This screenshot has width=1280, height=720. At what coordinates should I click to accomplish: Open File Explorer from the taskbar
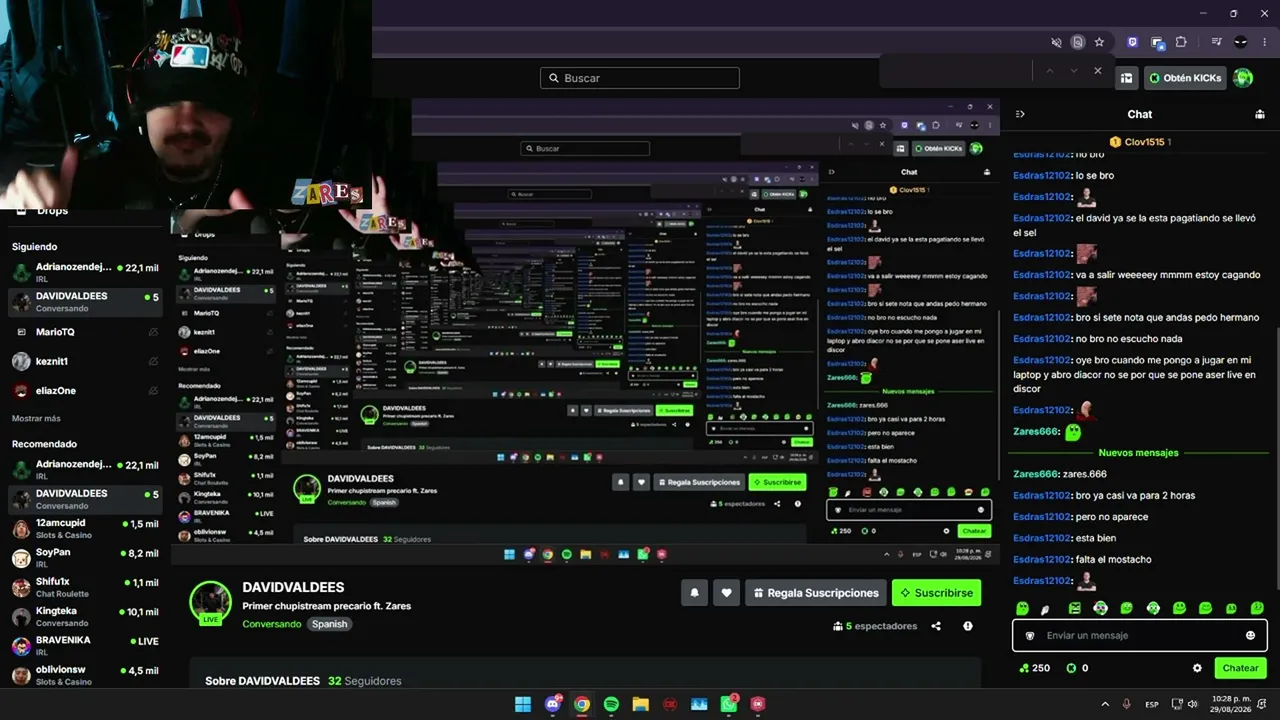641,704
